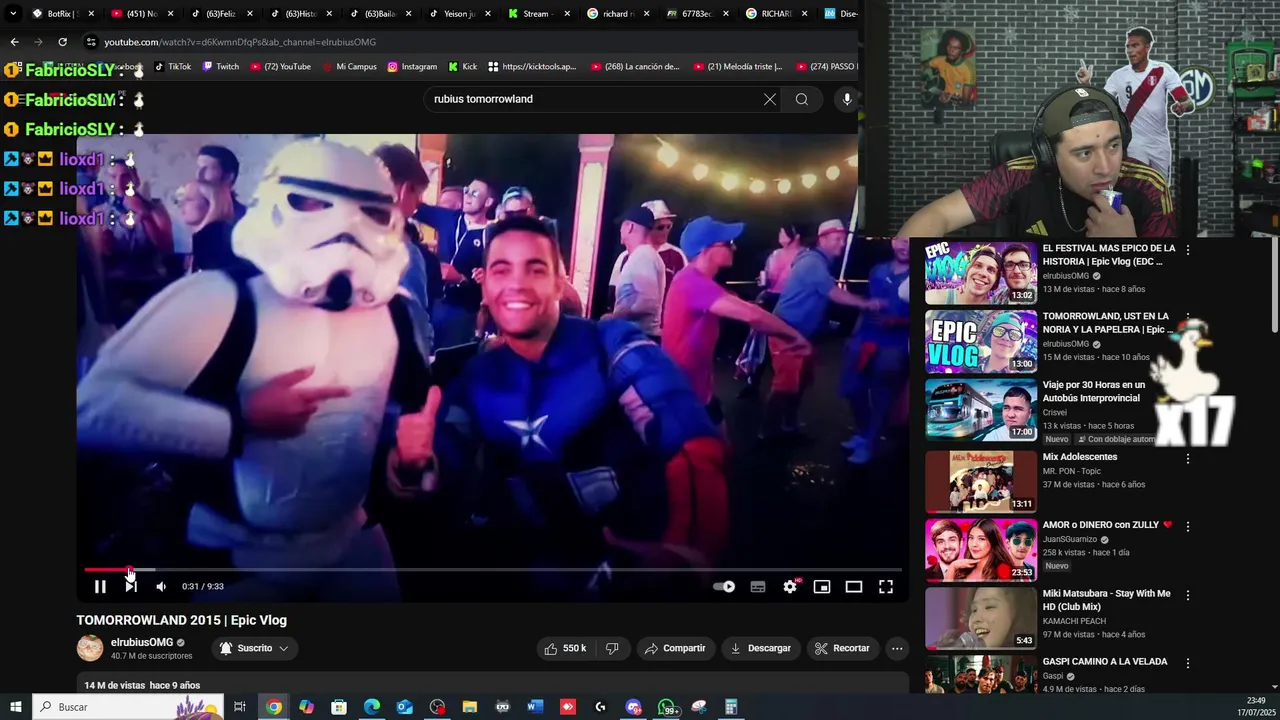Viewport: 1280px width, 720px height.
Task: Click the Recortar button
Action: click(x=842, y=648)
